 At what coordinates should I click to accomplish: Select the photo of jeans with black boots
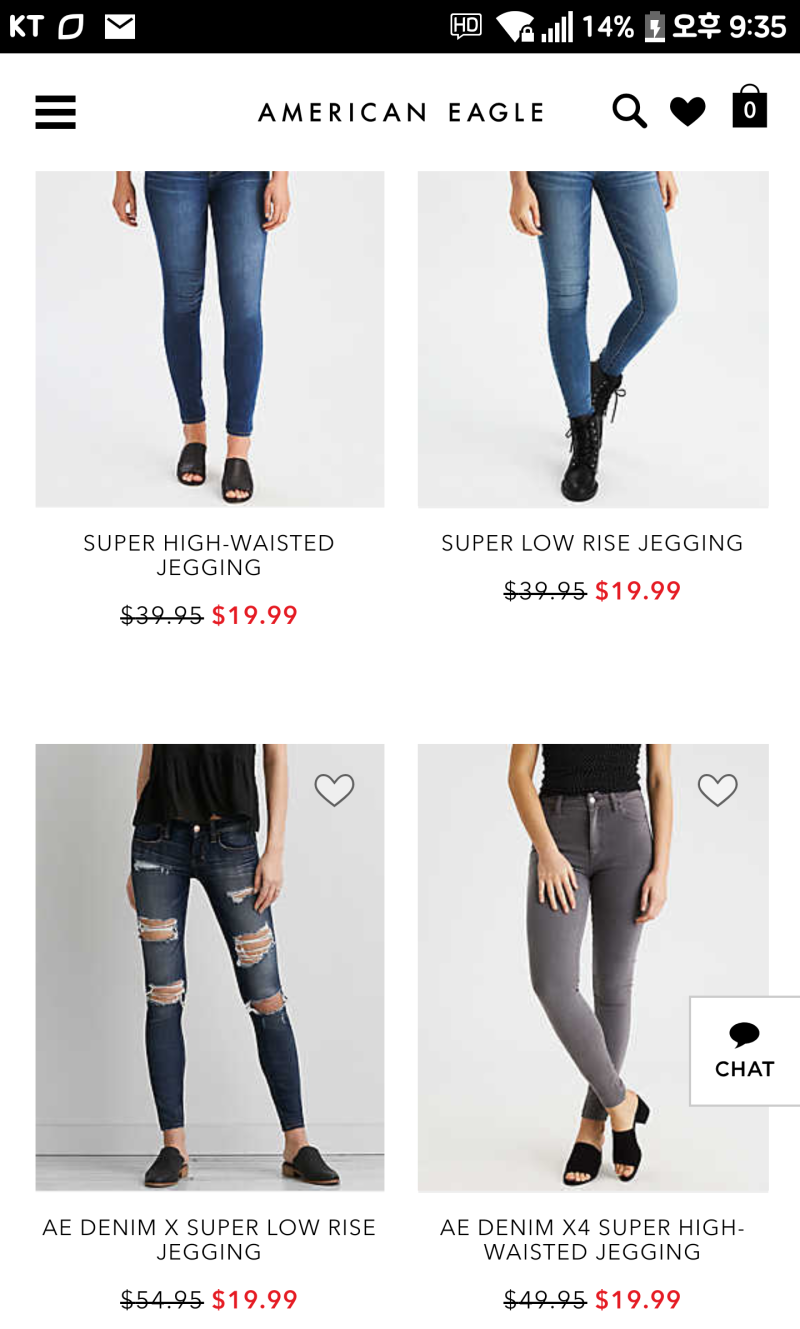click(593, 339)
